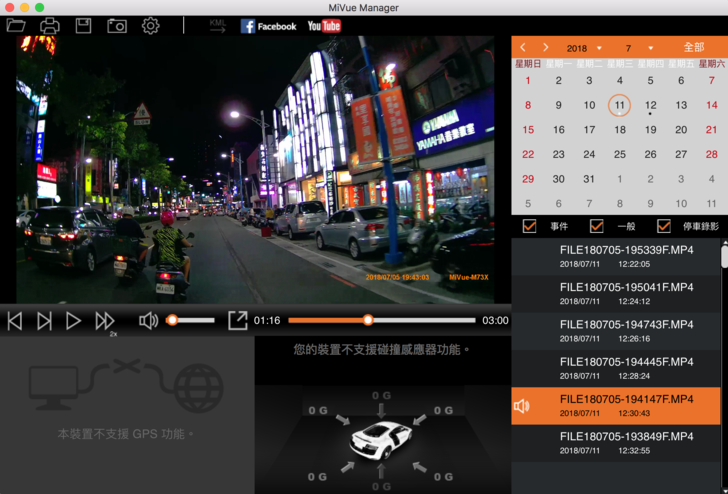This screenshot has width=728, height=494.
Task: Toggle the 一般 checkbox
Action: tap(597, 226)
